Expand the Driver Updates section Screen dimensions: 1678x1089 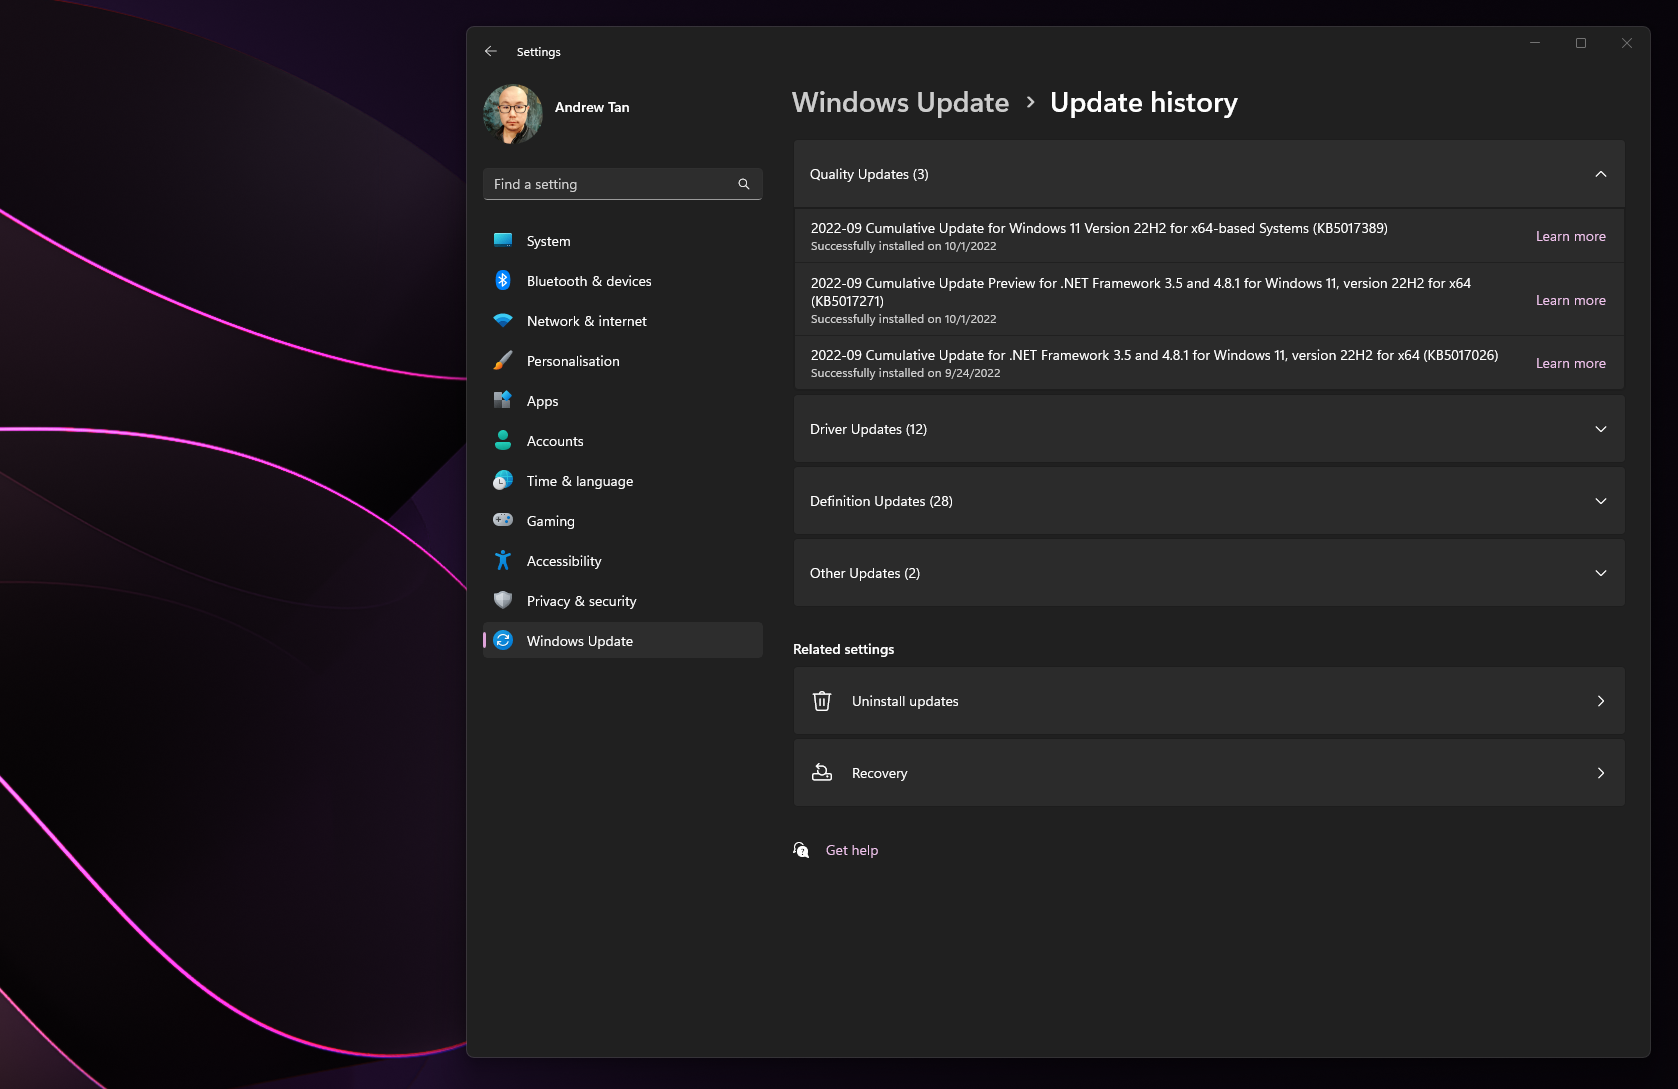[1600, 429]
